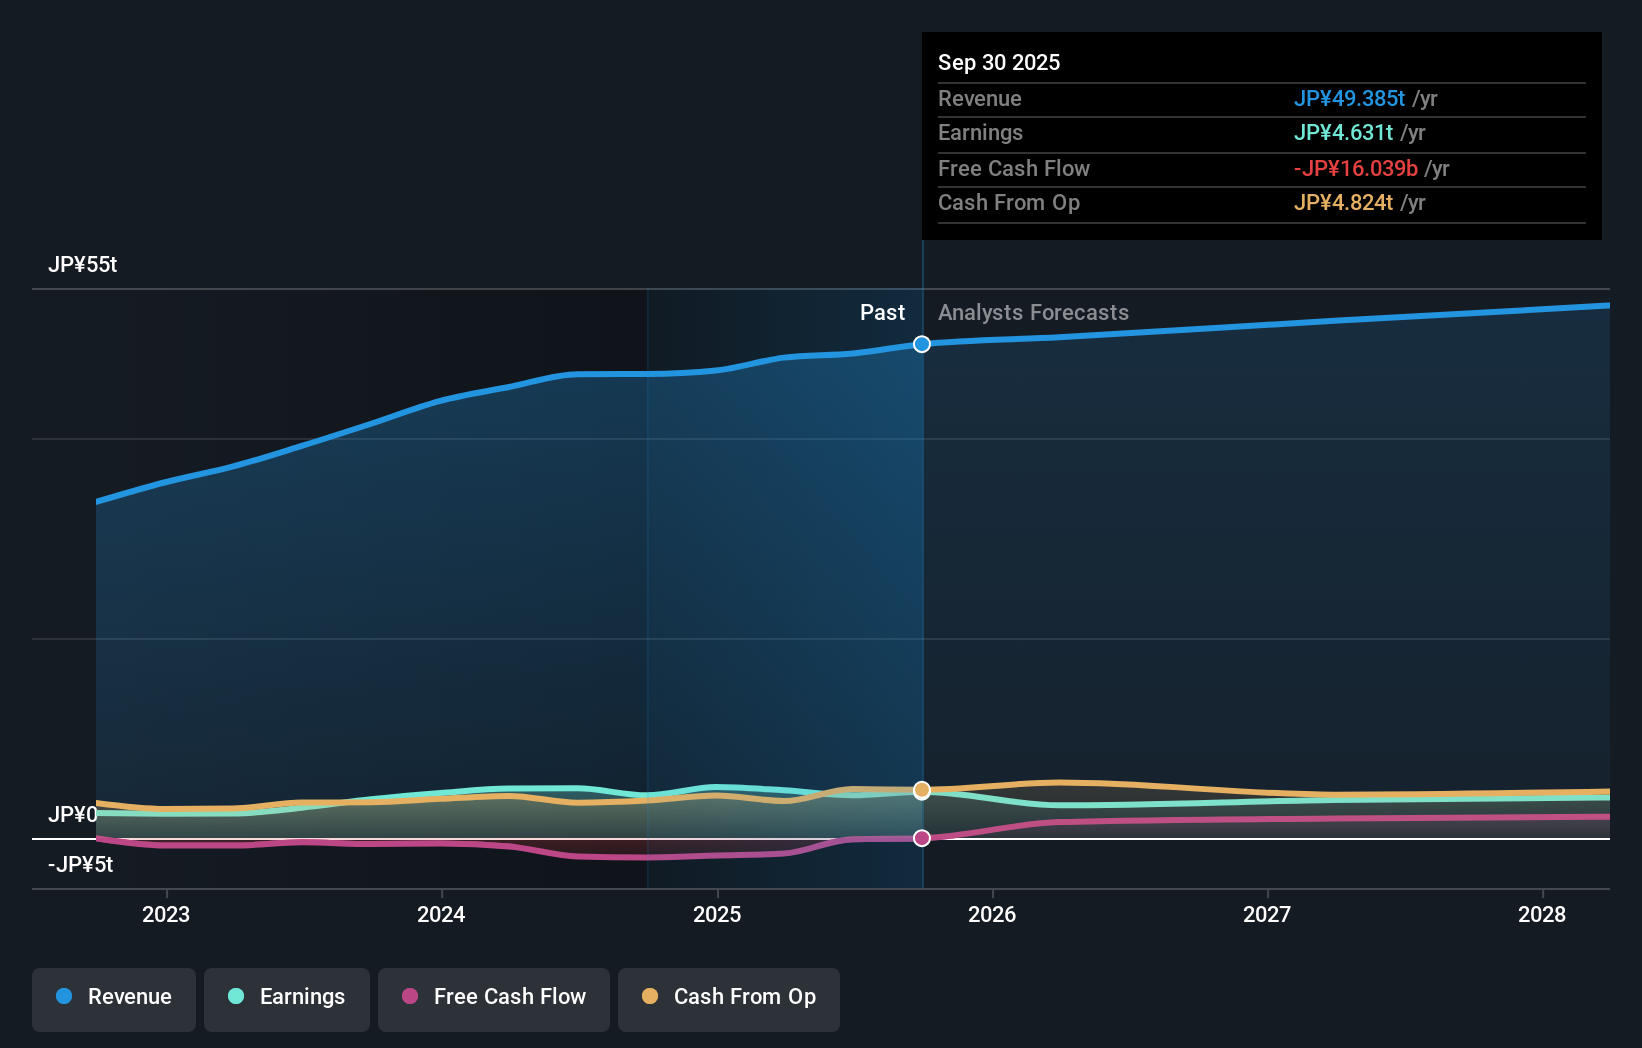This screenshot has width=1642, height=1048.
Task: Toggle the Revenue series visibility
Action: 113,999
